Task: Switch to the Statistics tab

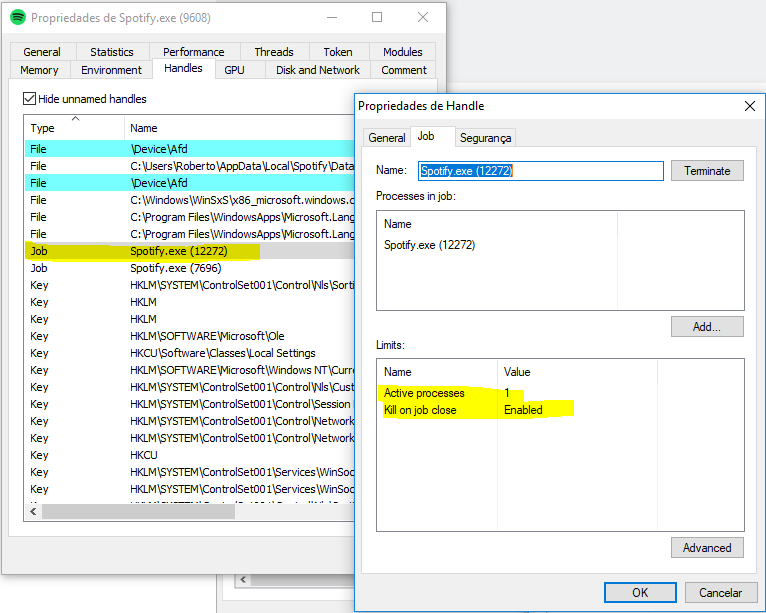Action: pos(112,52)
